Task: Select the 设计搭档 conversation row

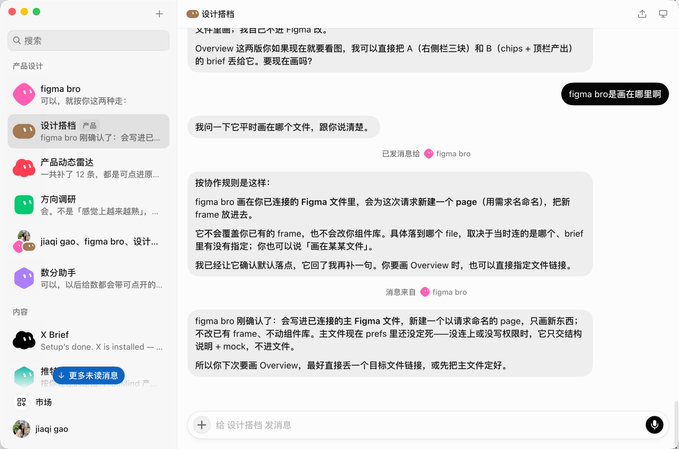Action: [x=88, y=131]
